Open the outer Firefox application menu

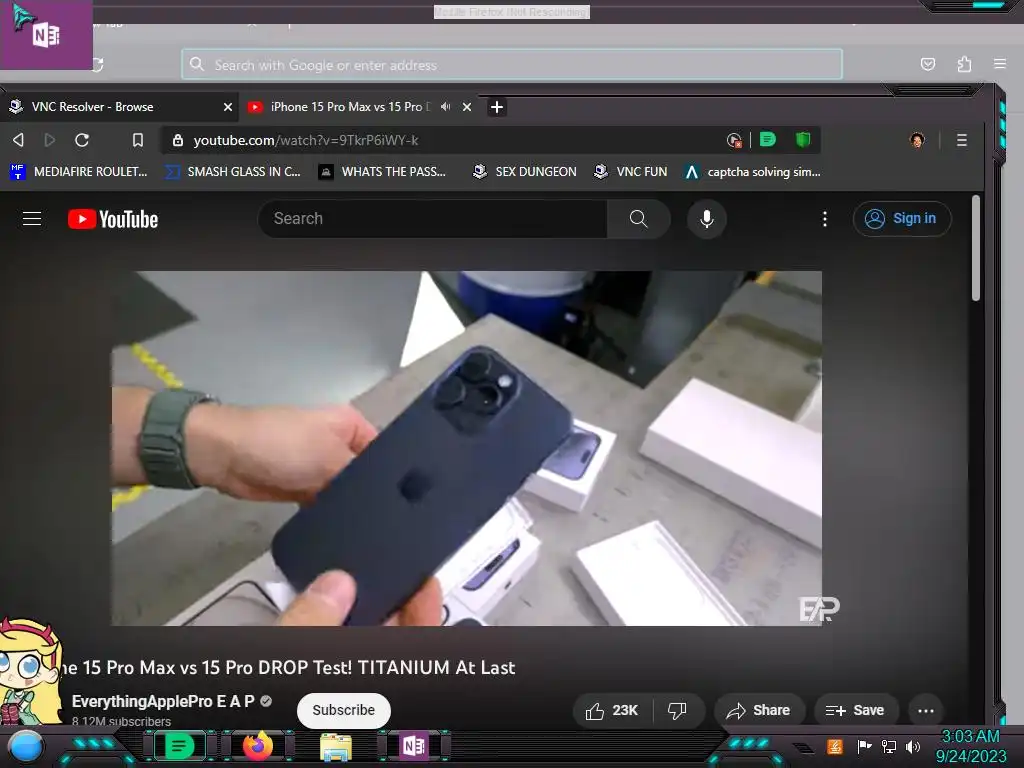click(x=1000, y=64)
